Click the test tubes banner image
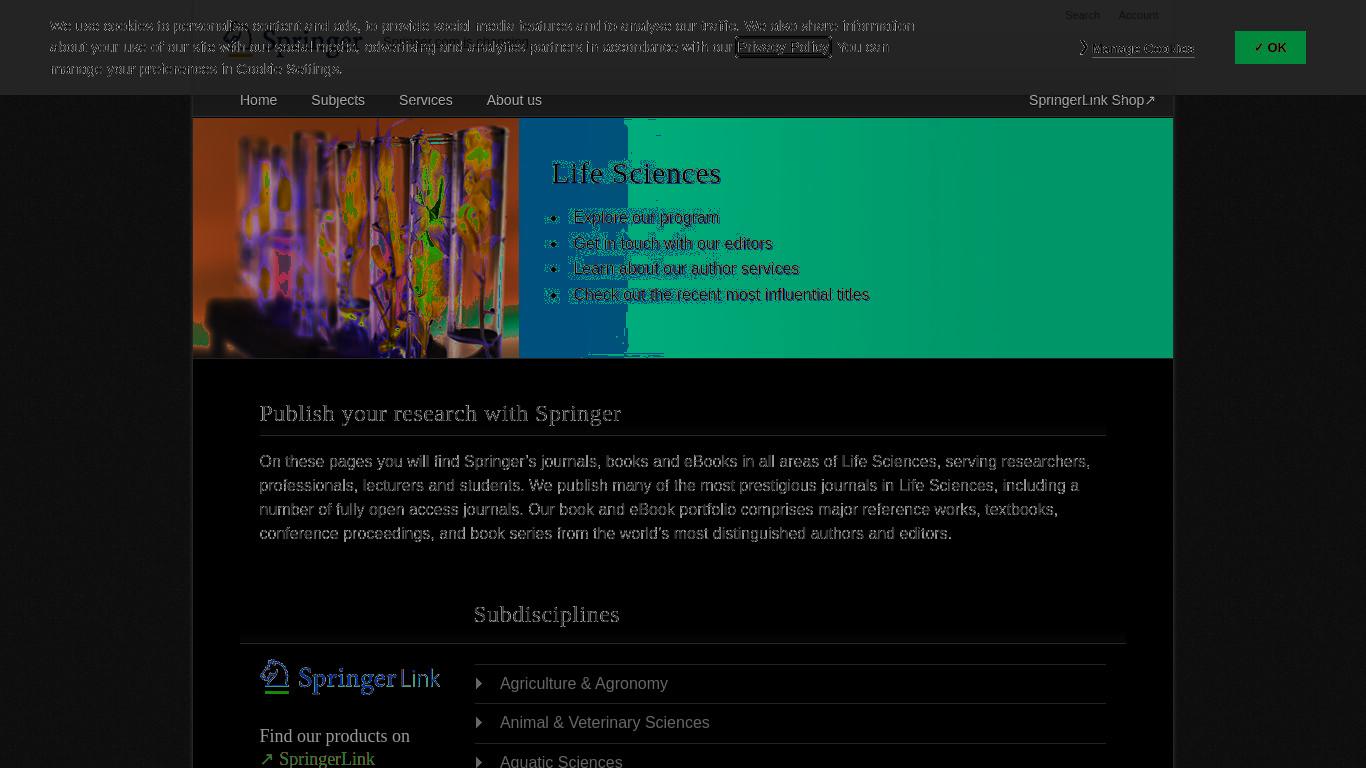The image size is (1366, 768). [356, 238]
